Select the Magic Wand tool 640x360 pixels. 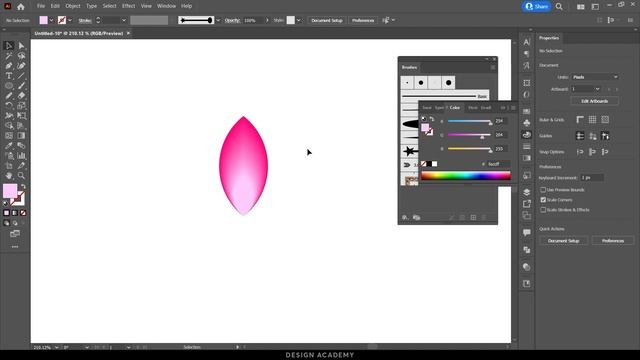tap(9, 56)
